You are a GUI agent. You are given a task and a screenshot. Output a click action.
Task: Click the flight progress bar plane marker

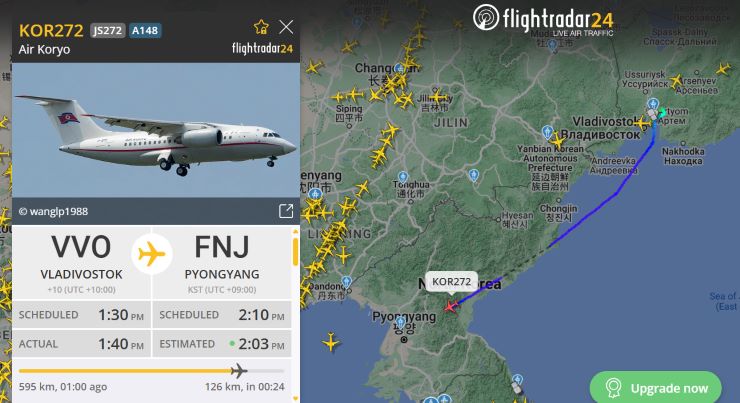pyautogui.click(x=239, y=371)
